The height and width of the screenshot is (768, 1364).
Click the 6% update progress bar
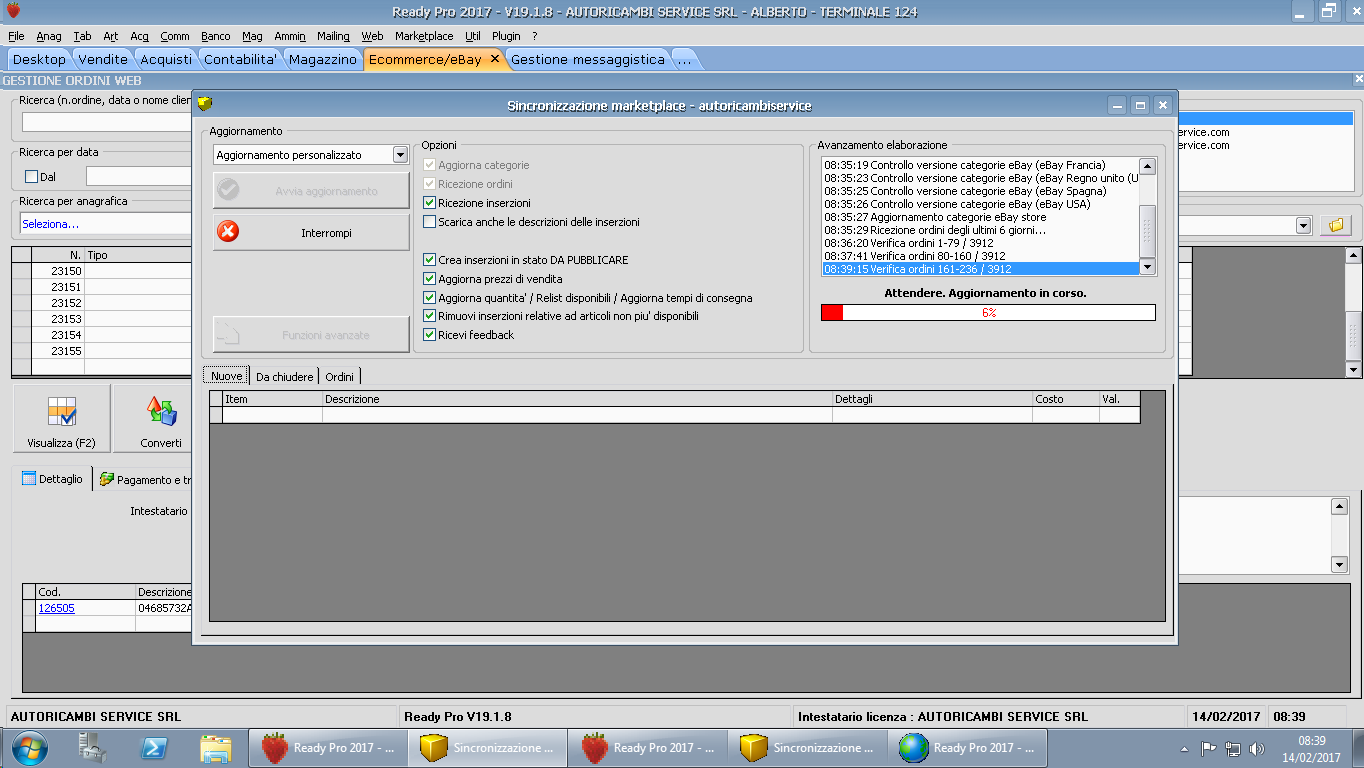tap(988, 313)
